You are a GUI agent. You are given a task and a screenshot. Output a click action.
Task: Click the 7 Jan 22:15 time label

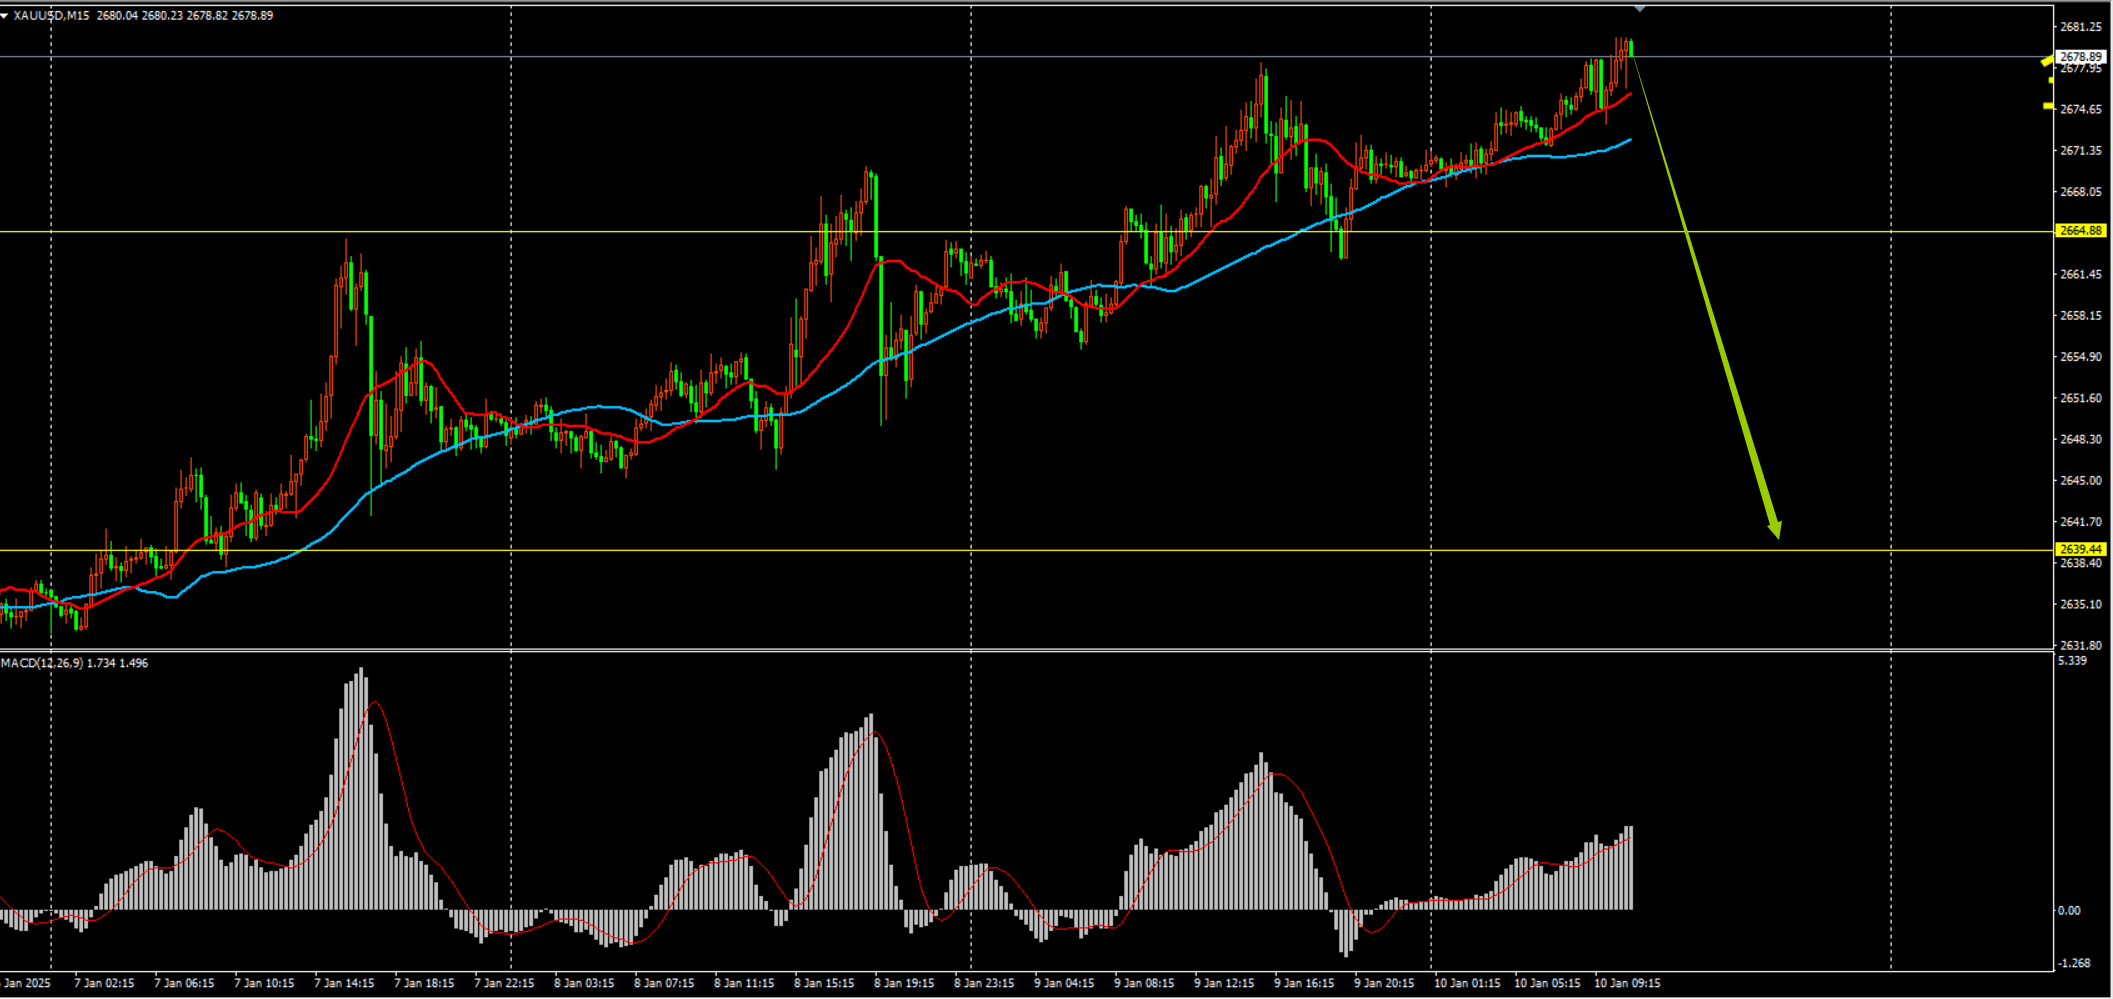505,984
